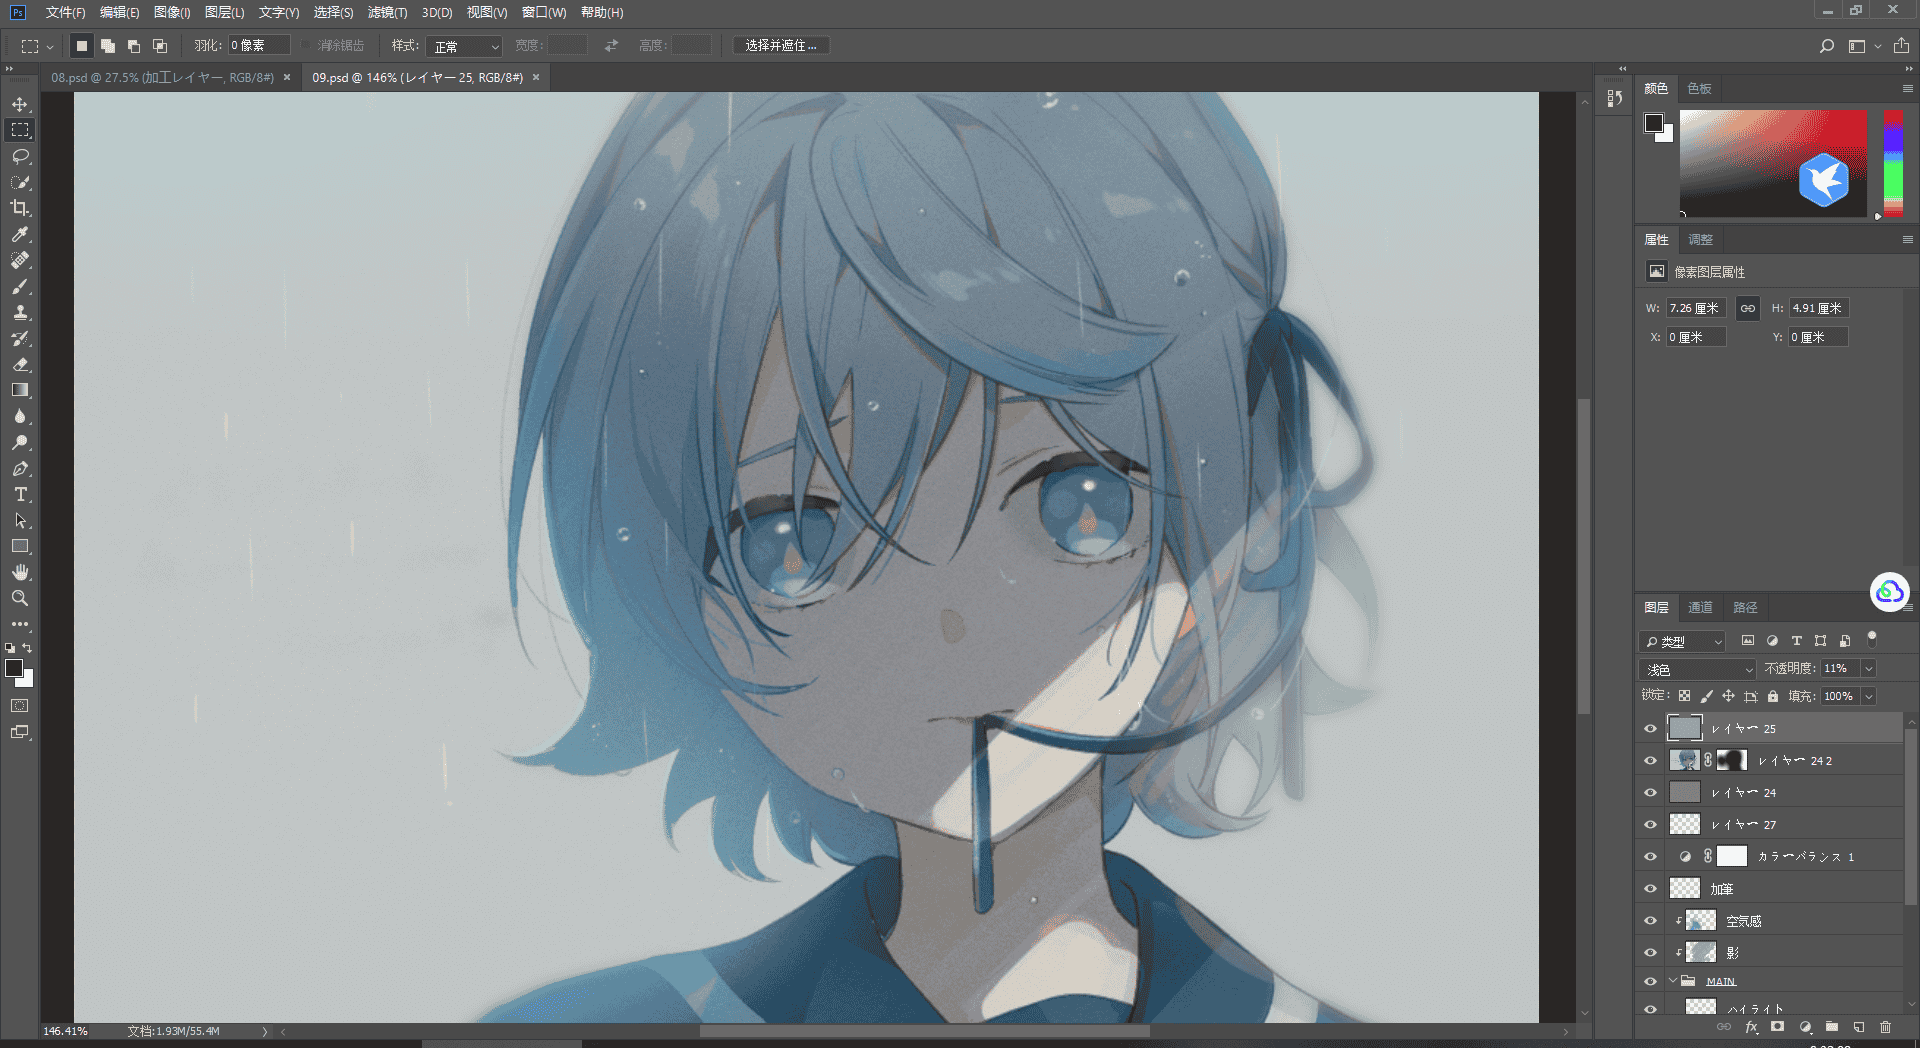Viewport: 1920px width, 1048px height.
Task: Open the blend mode dropdown showing 浅色
Action: pos(1698,669)
